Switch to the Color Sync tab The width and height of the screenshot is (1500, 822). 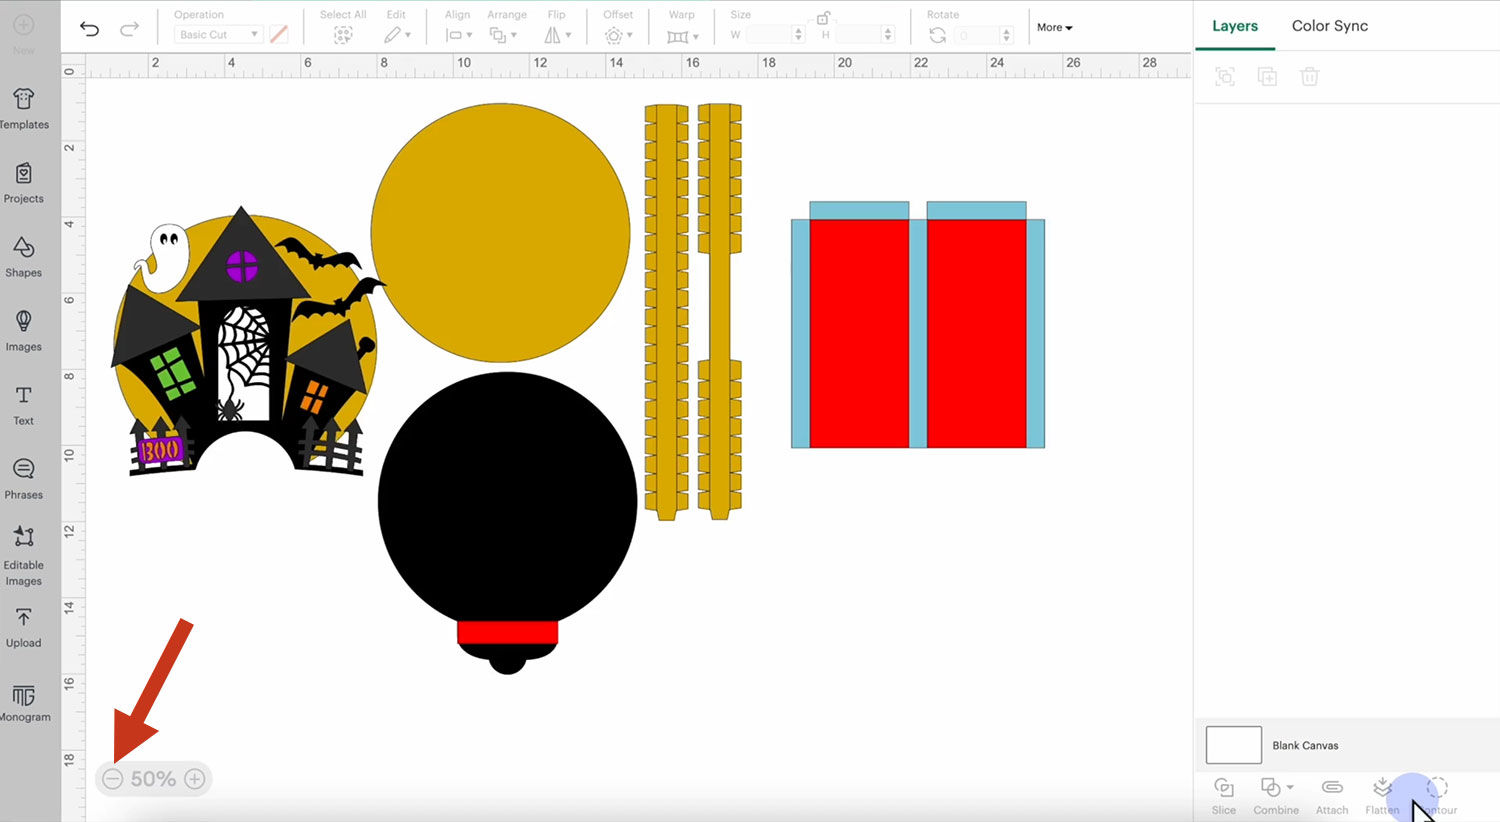1330,26
